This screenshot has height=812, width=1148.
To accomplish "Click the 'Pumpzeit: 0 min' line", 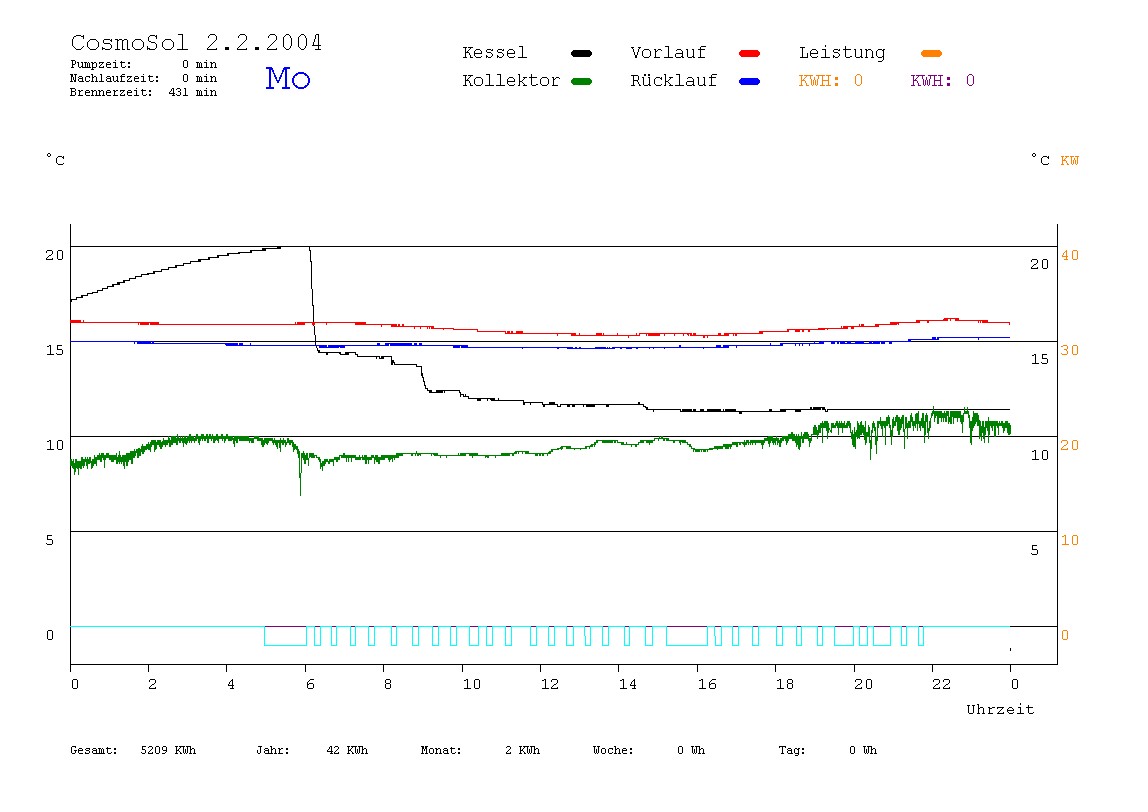I will click(x=144, y=64).
